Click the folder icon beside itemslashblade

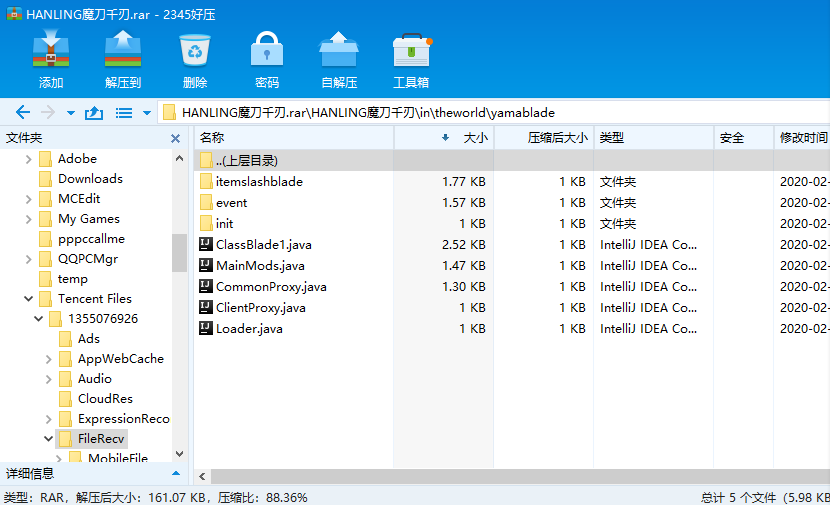206,182
